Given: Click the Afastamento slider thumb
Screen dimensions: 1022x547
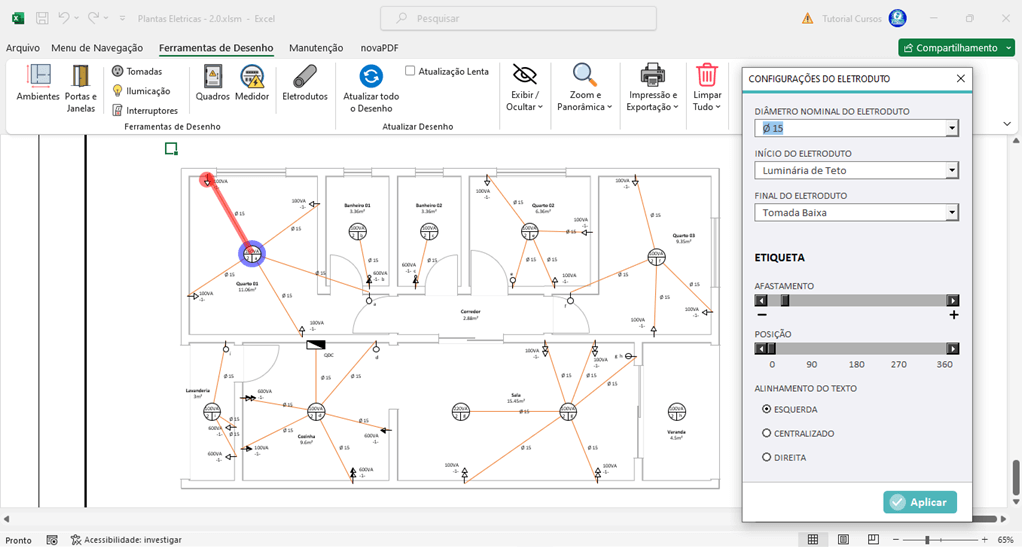Looking at the screenshot, I should point(785,301).
